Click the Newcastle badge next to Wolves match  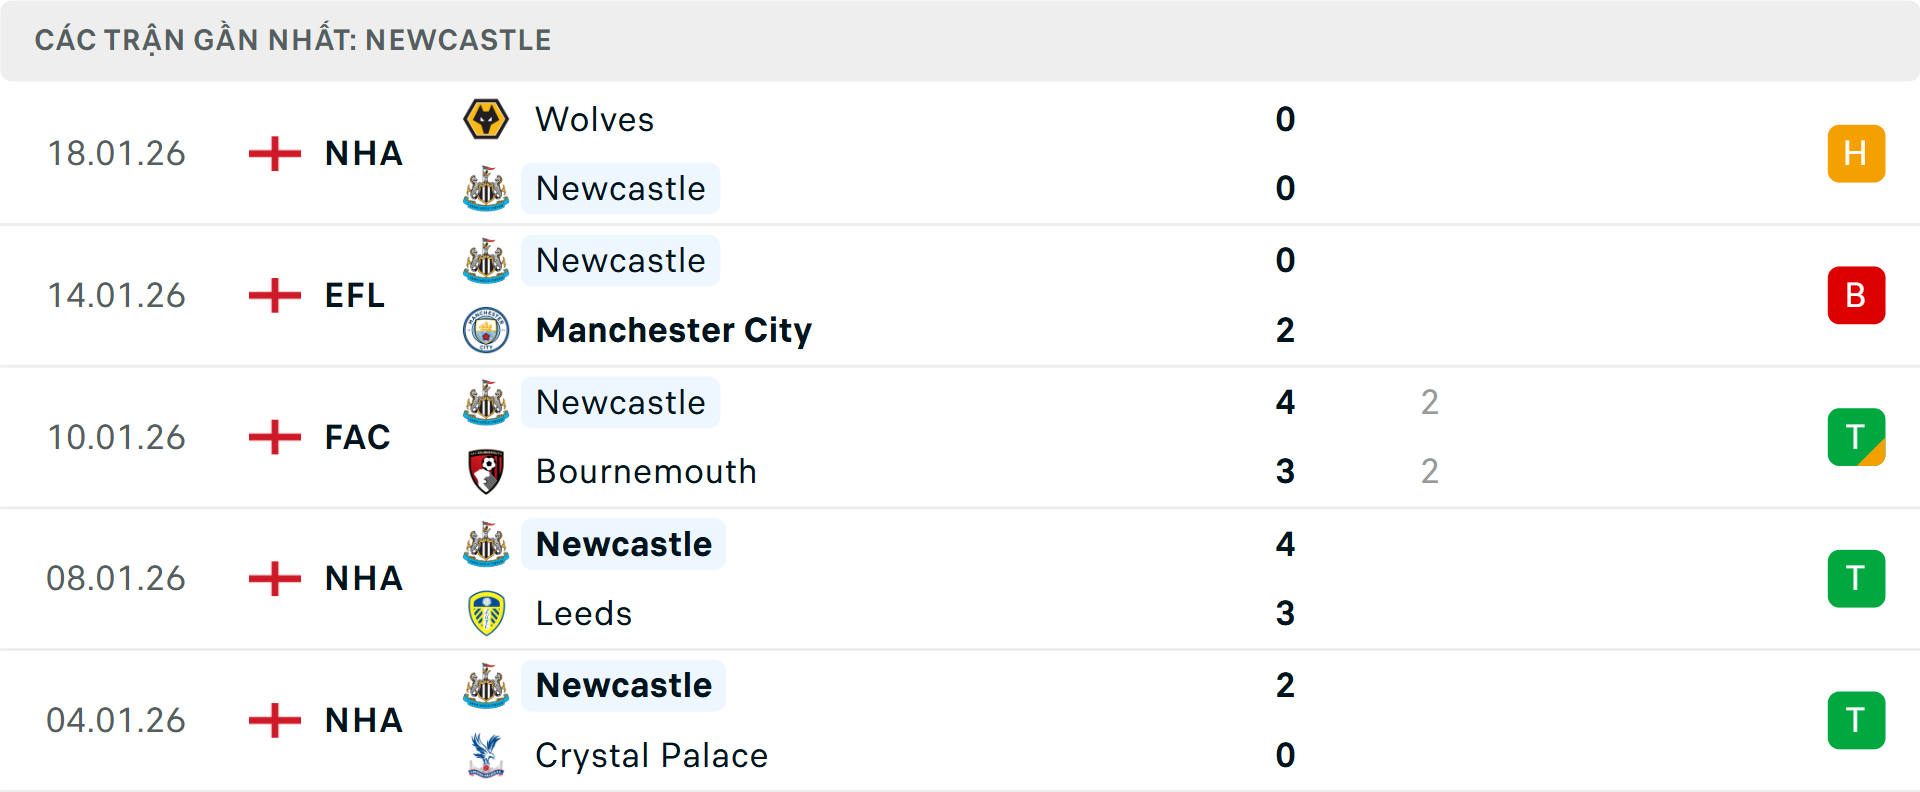486,188
